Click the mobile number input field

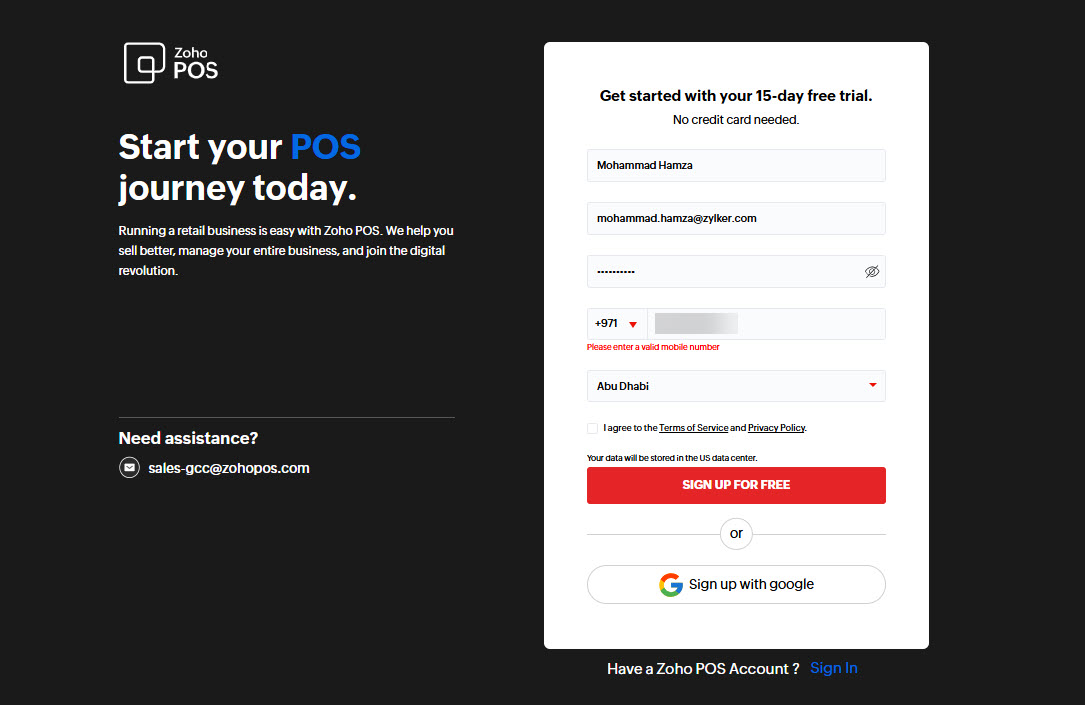(x=766, y=324)
